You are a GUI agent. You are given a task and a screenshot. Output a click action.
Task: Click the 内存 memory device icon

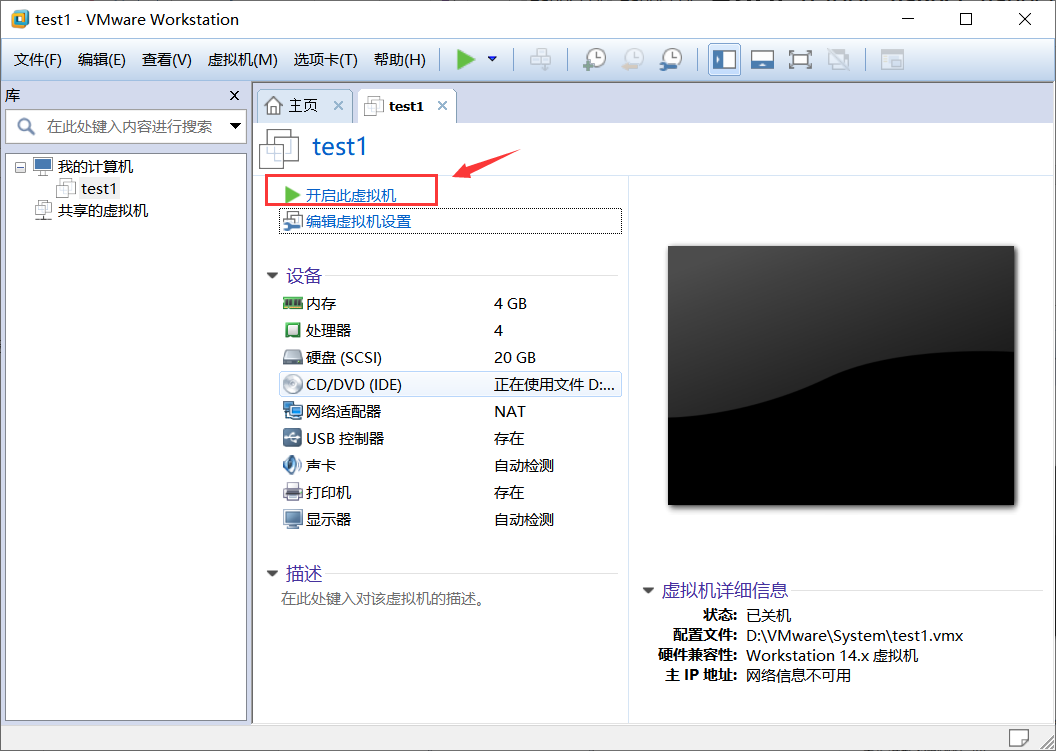pyautogui.click(x=292, y=303)
